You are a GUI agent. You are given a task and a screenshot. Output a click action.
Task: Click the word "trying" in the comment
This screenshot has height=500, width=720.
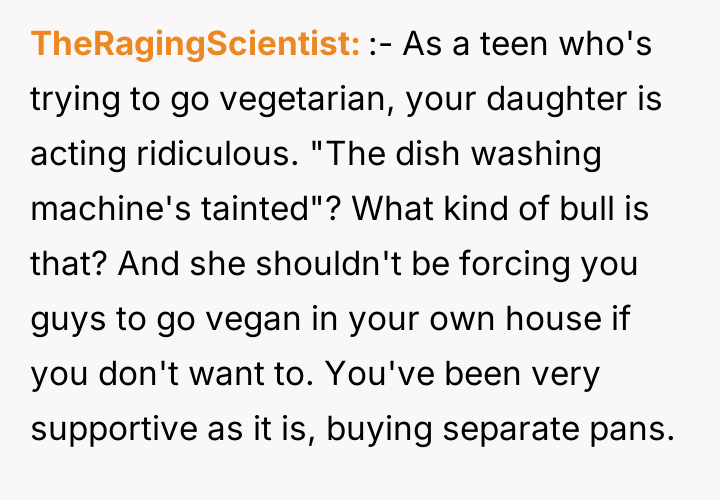[68, 100]
